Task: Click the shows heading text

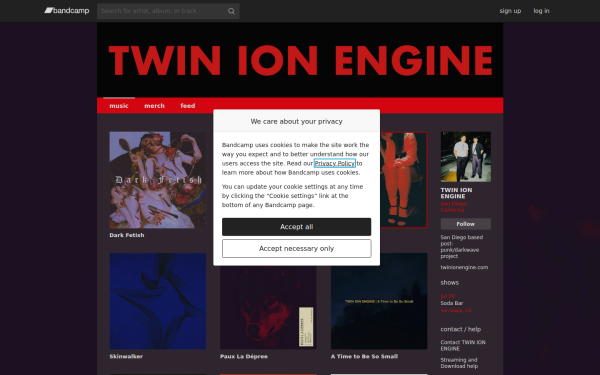Action: pyautogui.click(x=450, y=282)
